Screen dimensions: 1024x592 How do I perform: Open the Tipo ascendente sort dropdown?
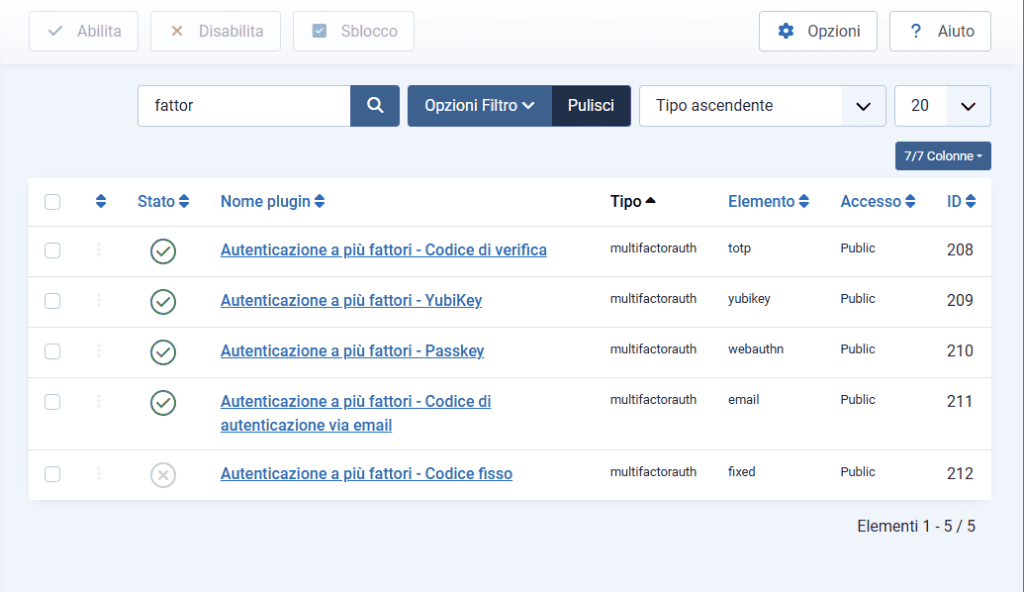[x=762, y=106]
